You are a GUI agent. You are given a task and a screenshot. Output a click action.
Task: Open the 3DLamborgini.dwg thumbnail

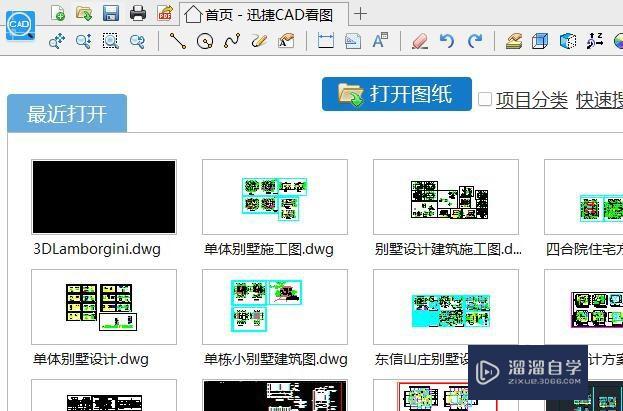104,197
